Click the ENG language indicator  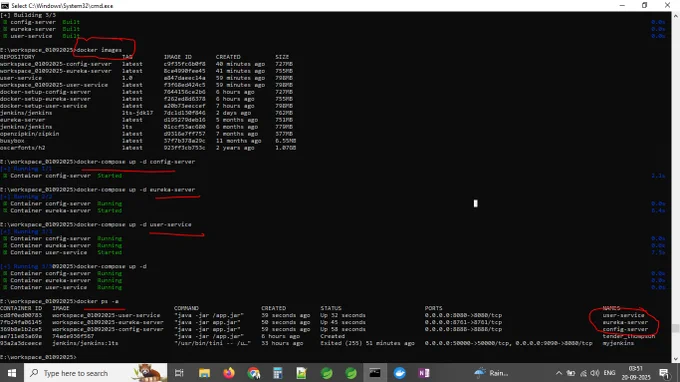tap(609, 373)
